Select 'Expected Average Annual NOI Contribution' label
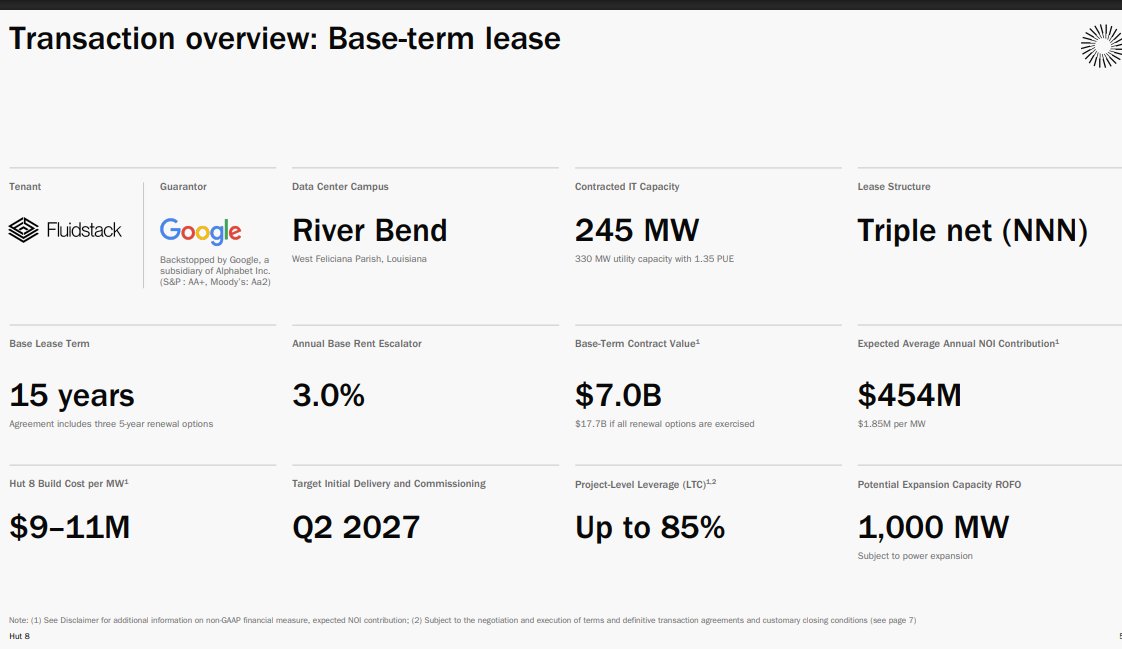1122x649 pixels. (958, 343)
